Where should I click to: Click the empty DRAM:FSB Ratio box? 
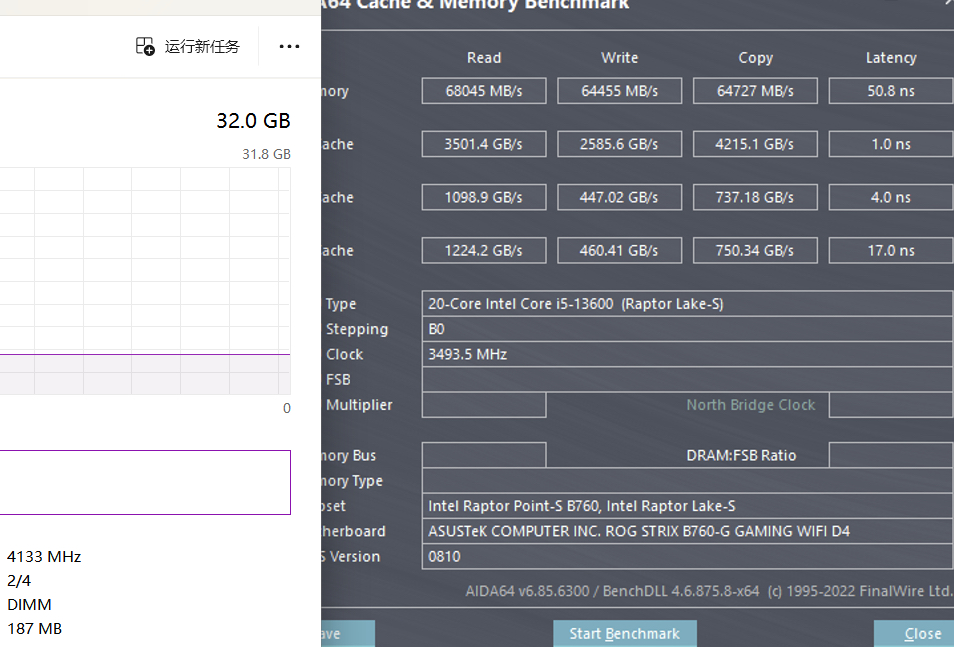[x=890, y=455]
